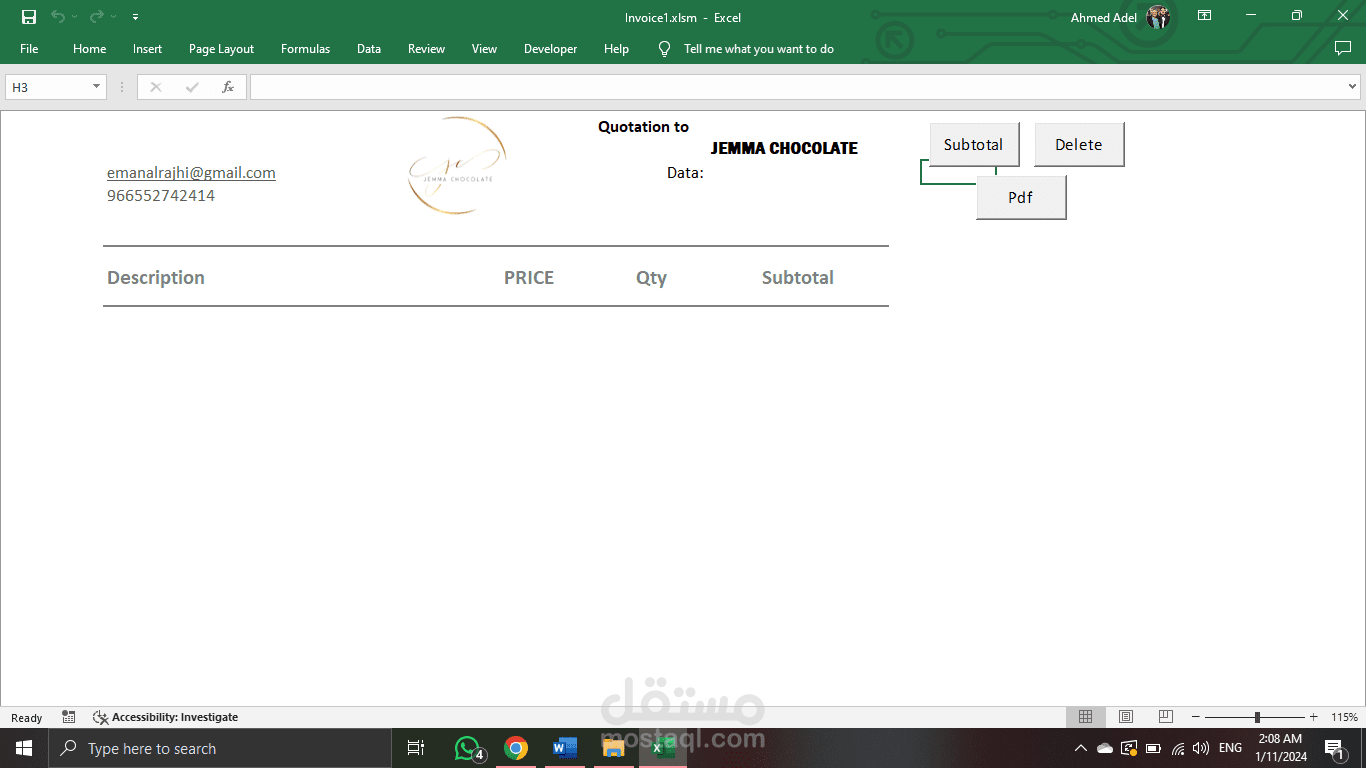Open the Page Layout tab

click(221, 49)
